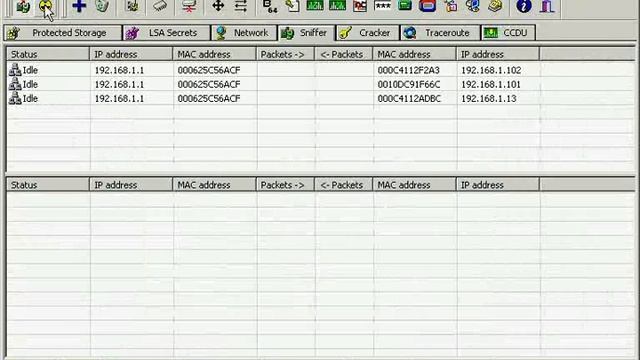640x360 pixels.
Task: Click the blue plus Add to list icon
Action: pos(79,6)
